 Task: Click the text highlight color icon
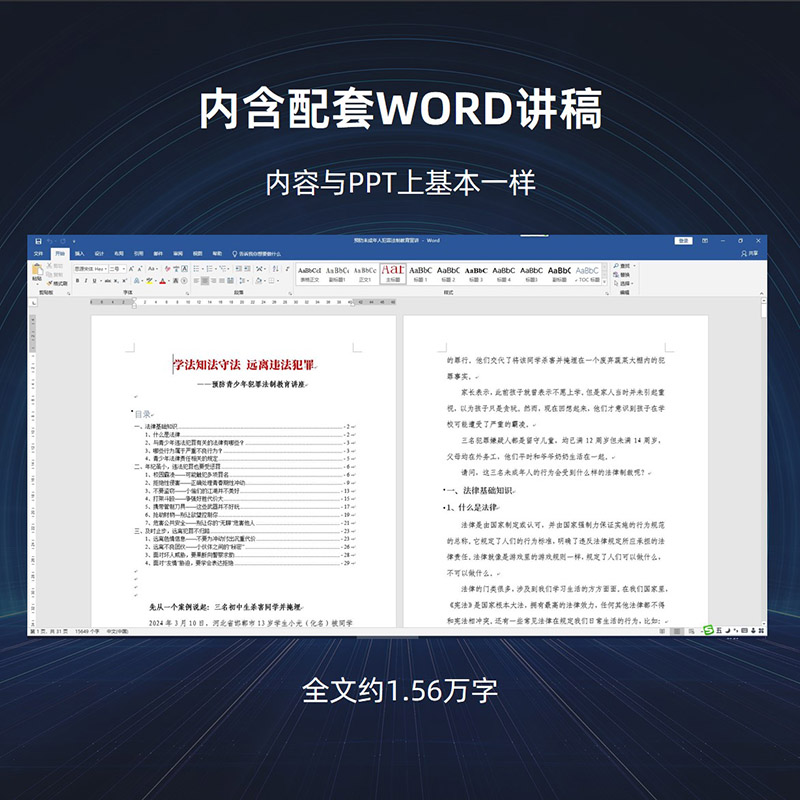(x=149, y=281)
